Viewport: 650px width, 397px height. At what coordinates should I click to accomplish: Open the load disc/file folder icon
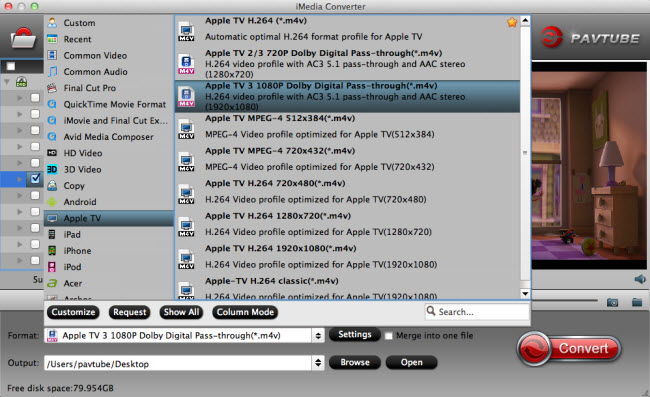click(23, 39)
